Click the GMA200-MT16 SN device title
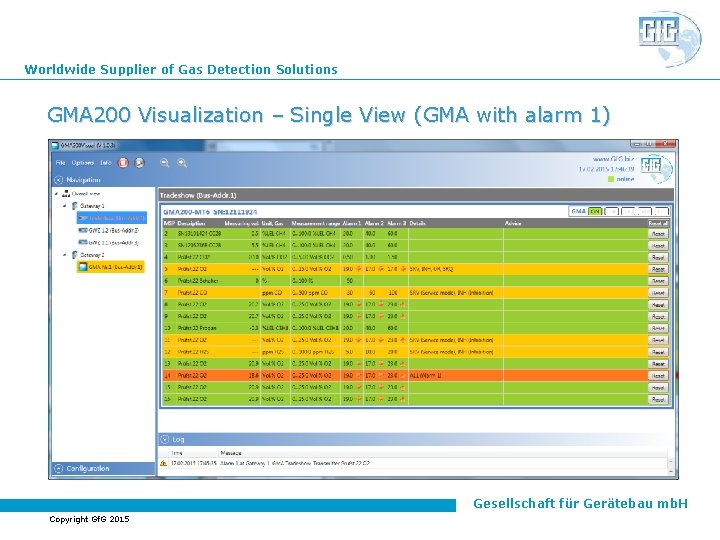This screenshot has width=720, height=540. pyautogui.click(x=210, y=212)
